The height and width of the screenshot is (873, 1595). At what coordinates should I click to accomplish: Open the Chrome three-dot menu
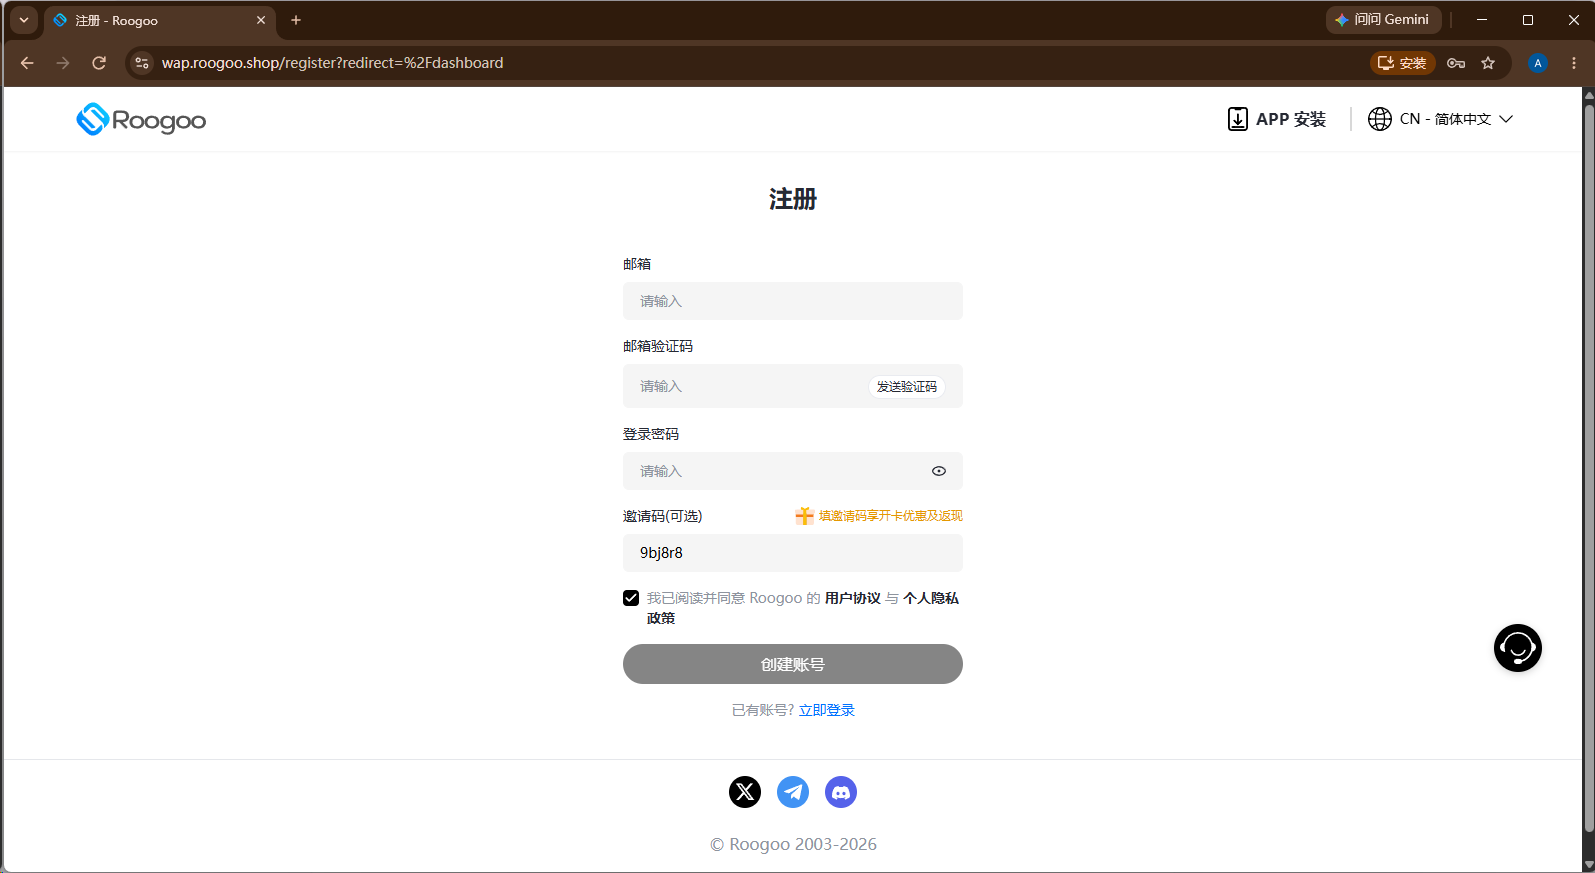1574,63
